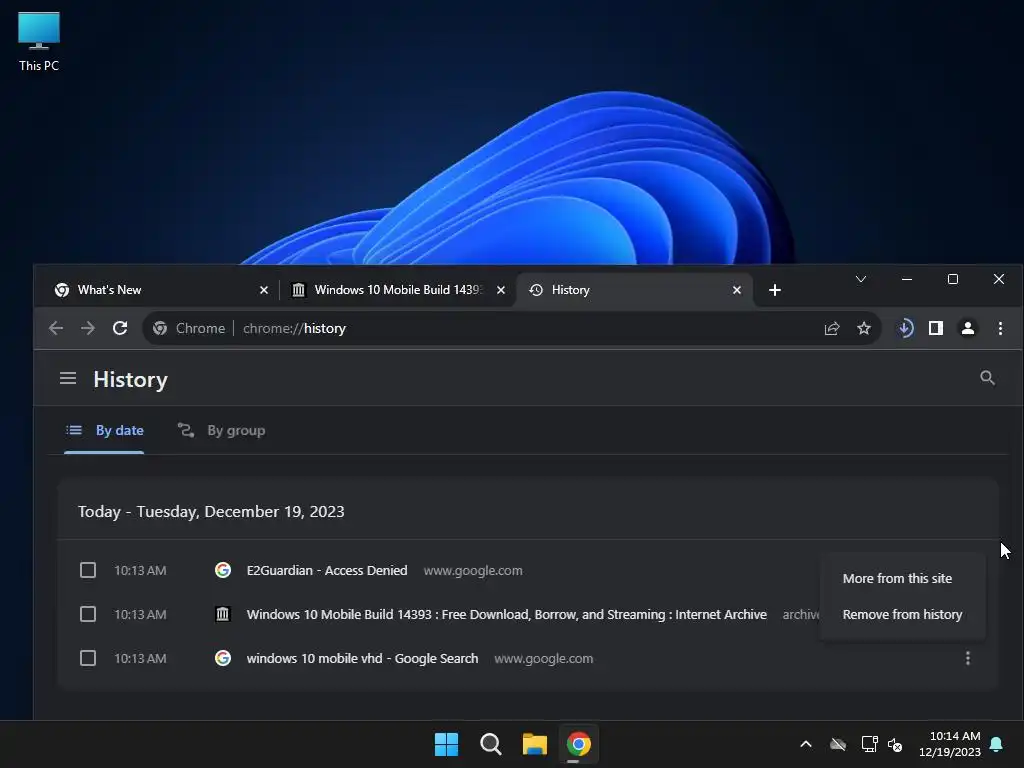Switch to the What's New tab
1024x768 pixels.
point(160,290)
